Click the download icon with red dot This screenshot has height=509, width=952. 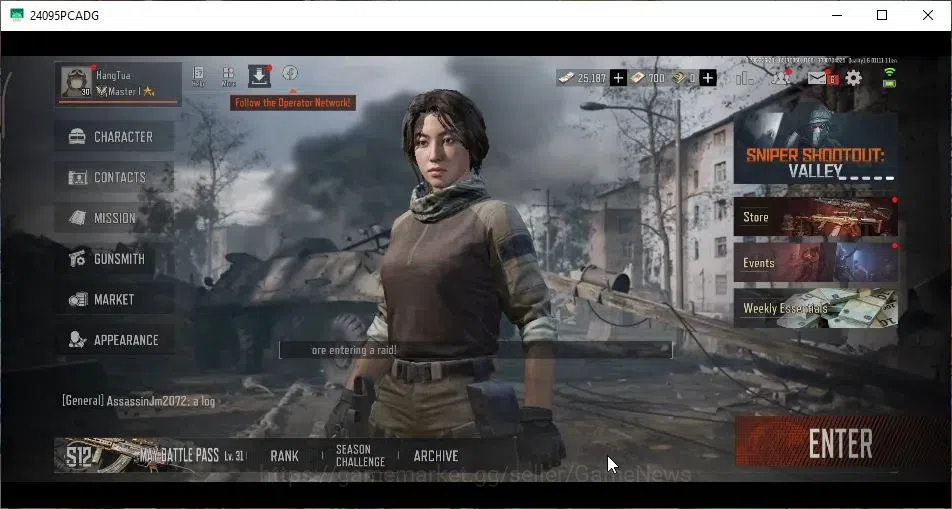pos(259,77)
